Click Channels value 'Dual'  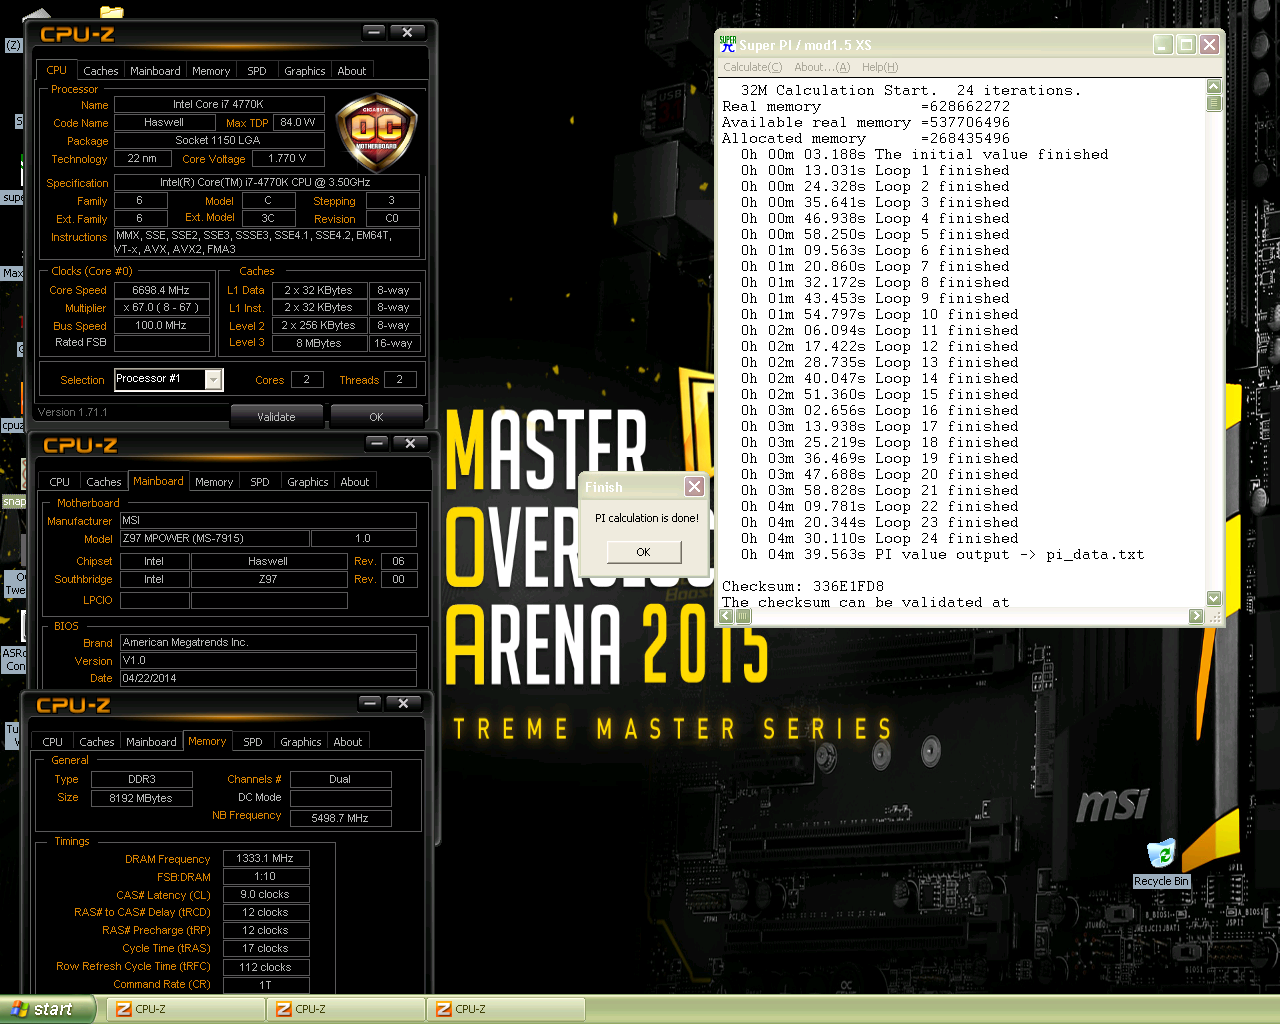pyautogui.click(x=340, y=779)
